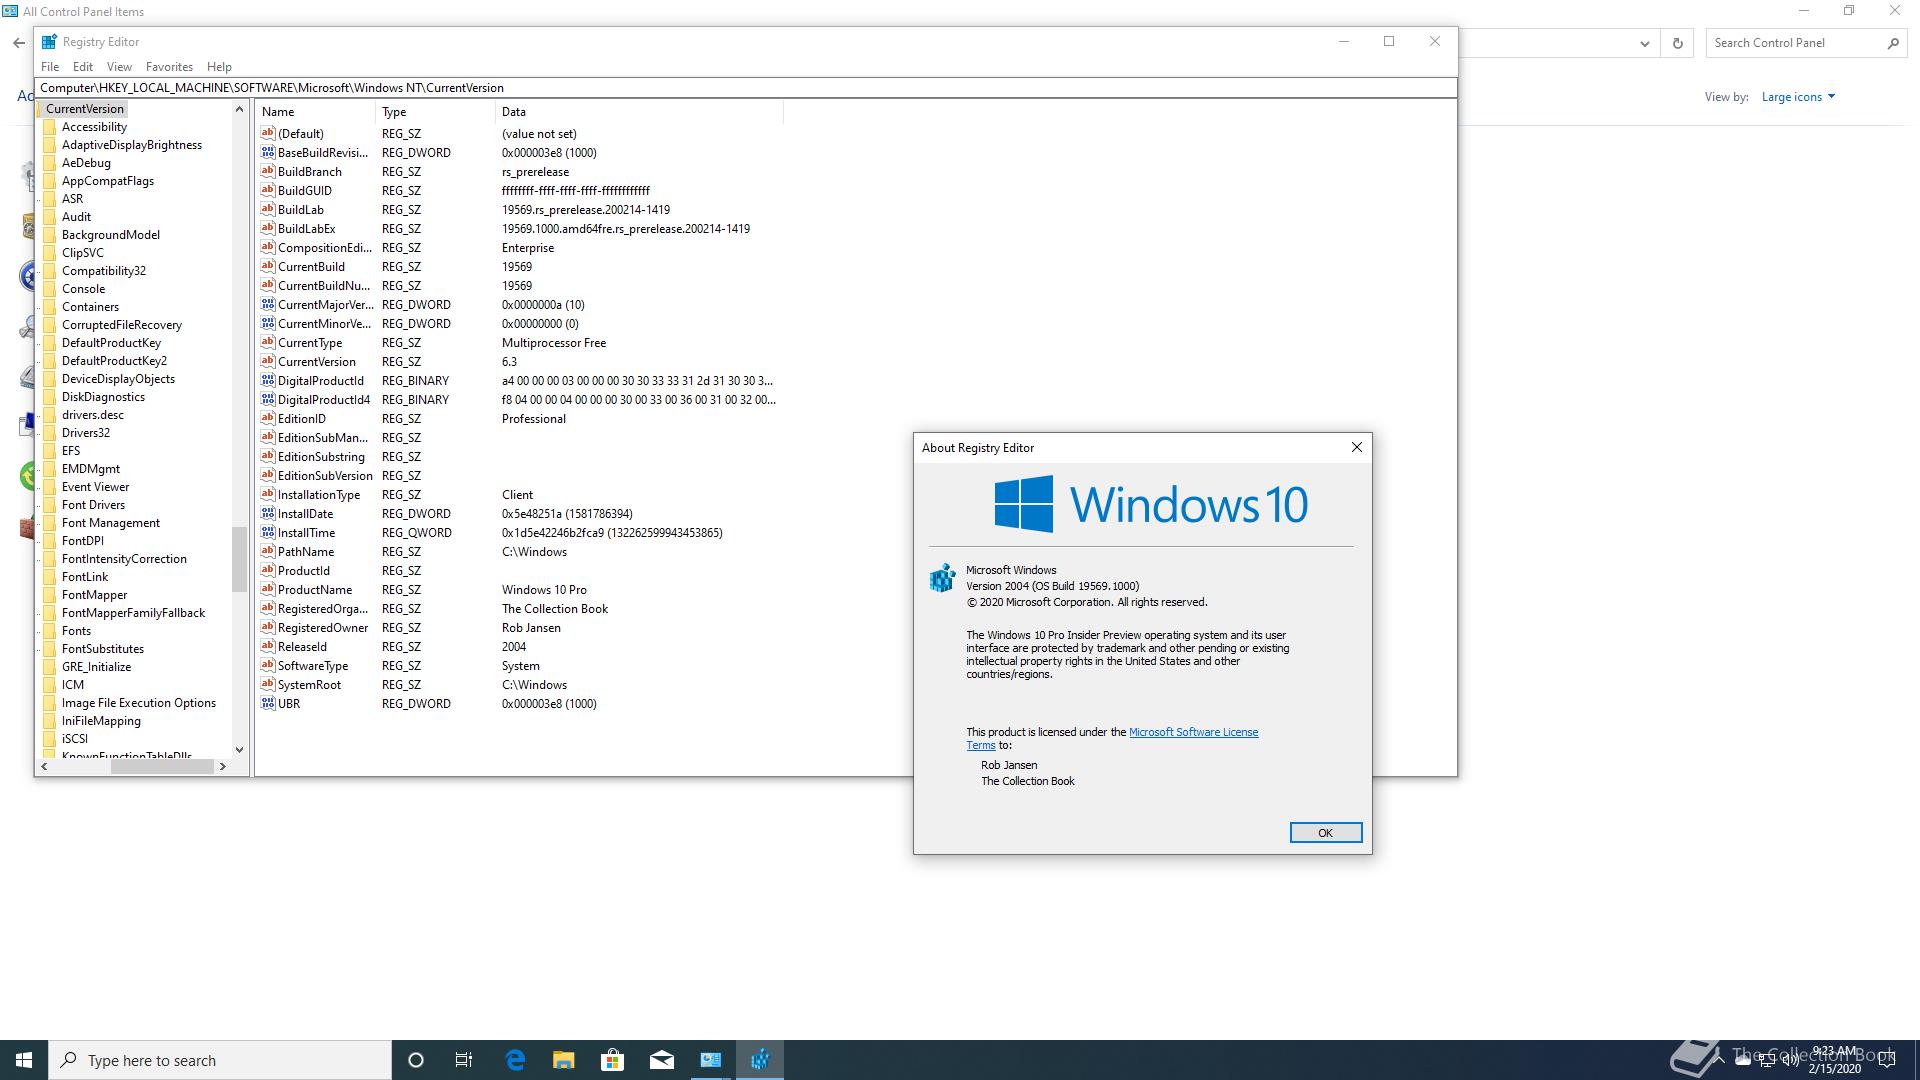
Task: Select the SystemRoot value row
Action: tap(520, 684)
